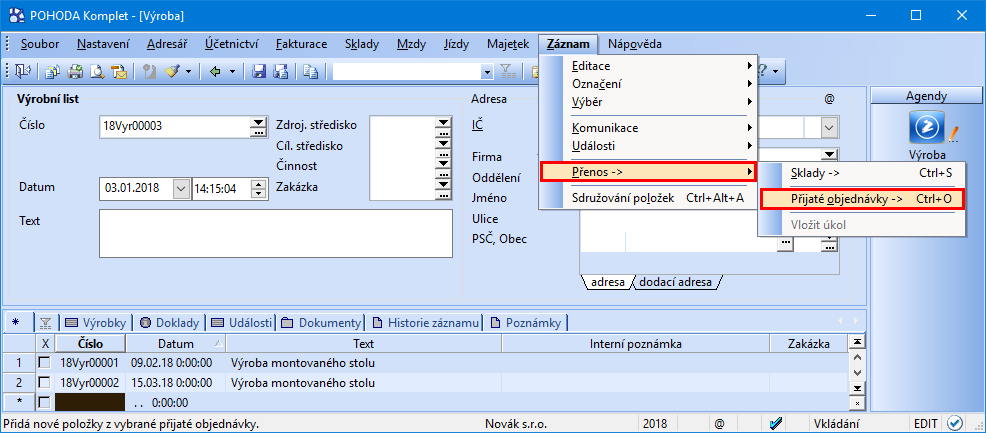986x433 pixels.
Task: Click the exit door icon in the toolbar
Action: coord(22,72)
